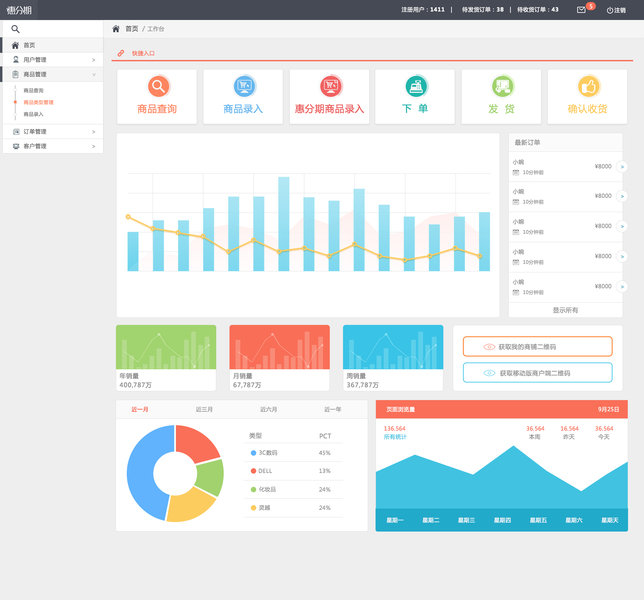
Task: Click the 客户管理 monitor icon in sidebar
Action: [16, 146]
